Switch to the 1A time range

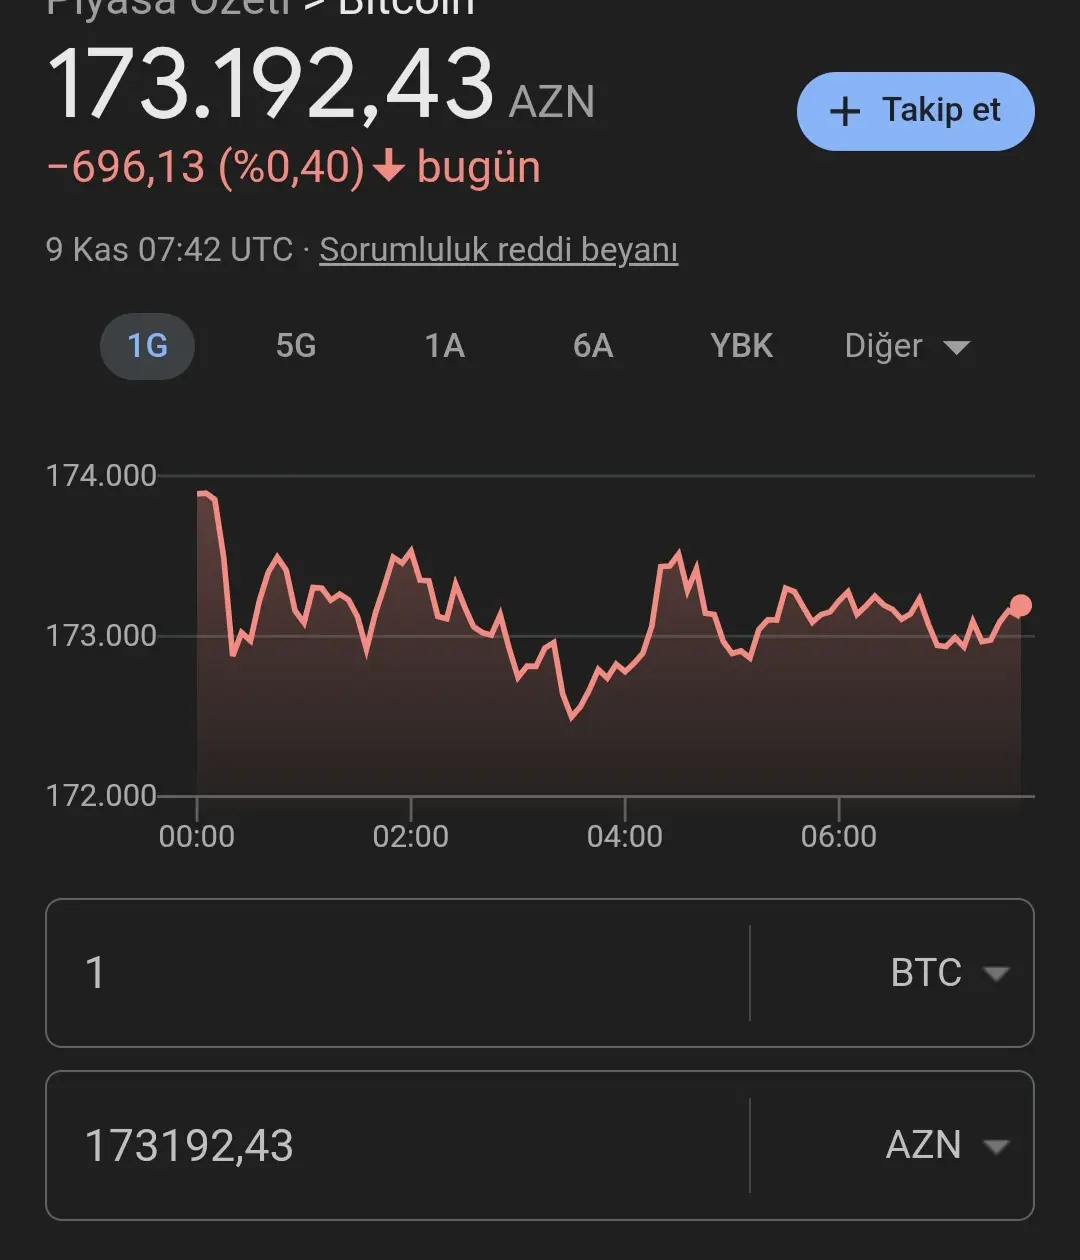coord(445,346)
